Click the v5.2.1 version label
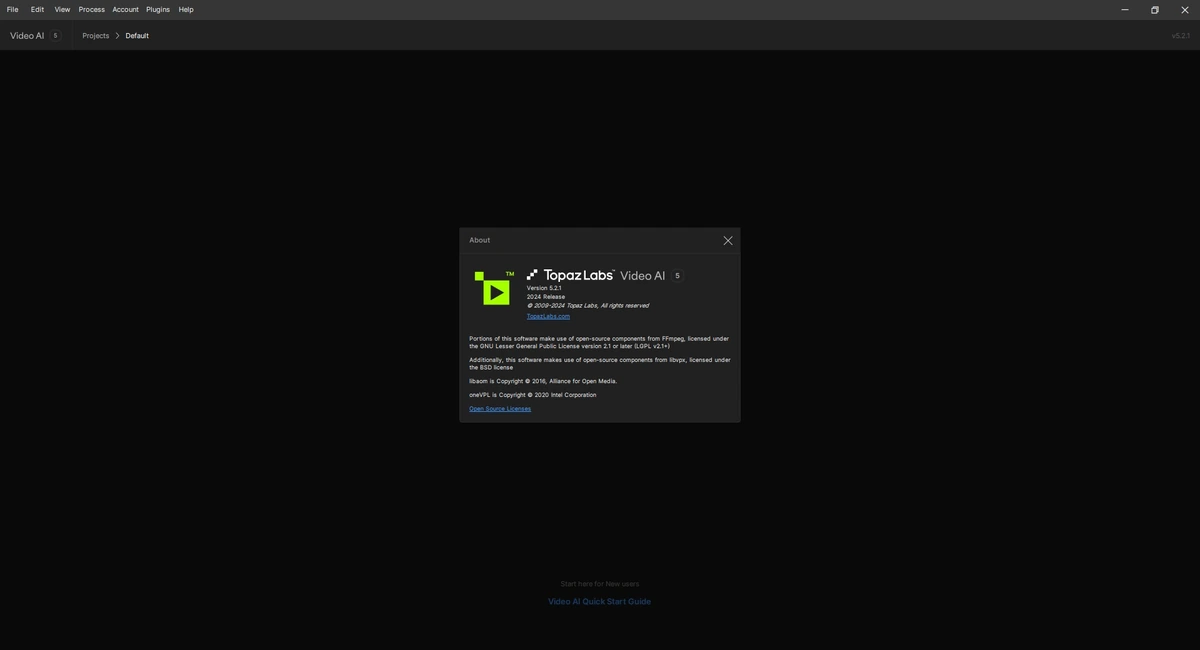 click(1181, 36)
